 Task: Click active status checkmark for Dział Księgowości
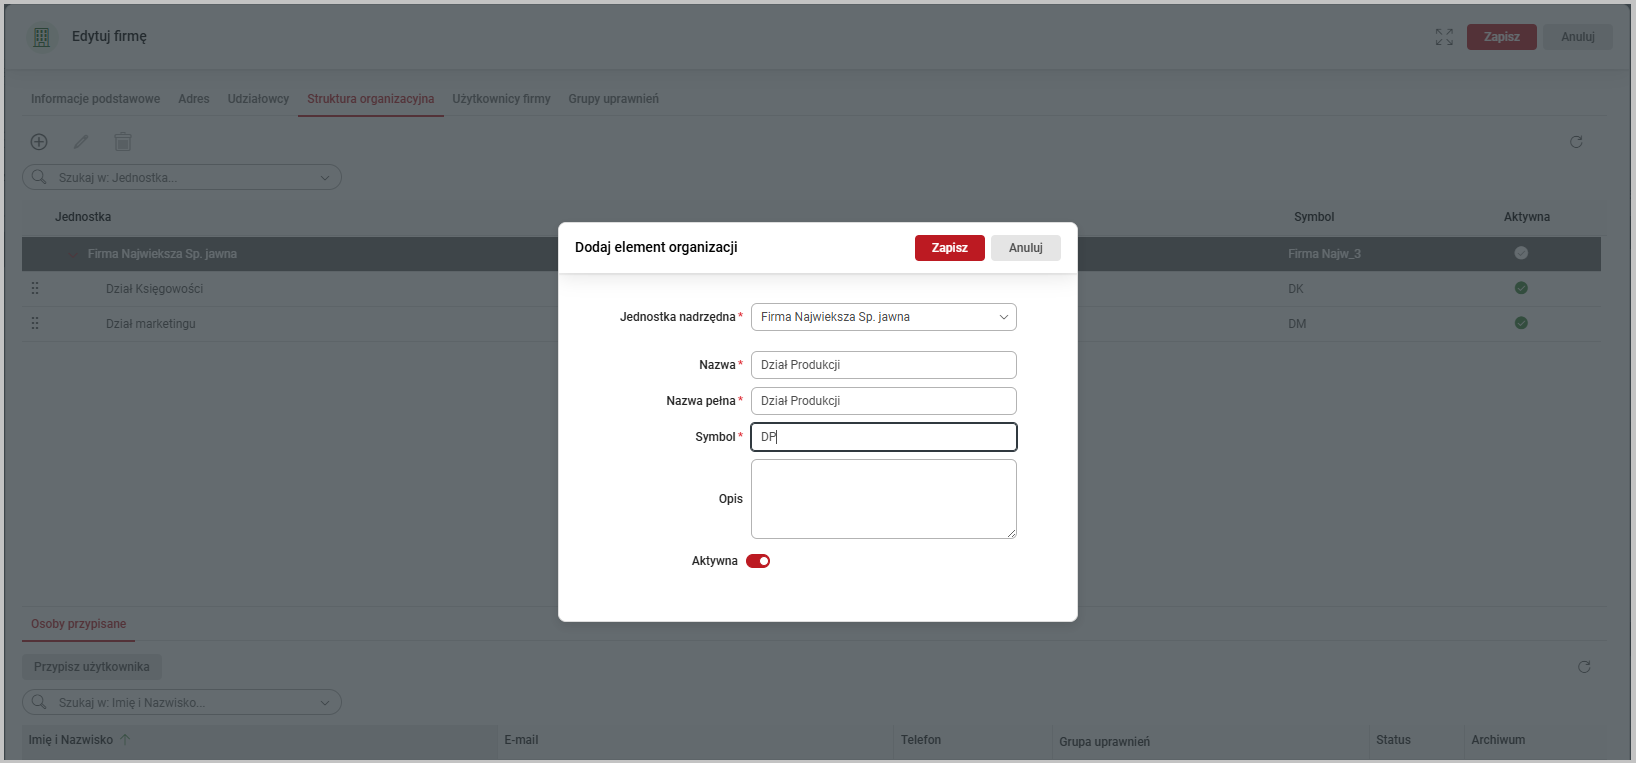click(x=1521, y=288)
